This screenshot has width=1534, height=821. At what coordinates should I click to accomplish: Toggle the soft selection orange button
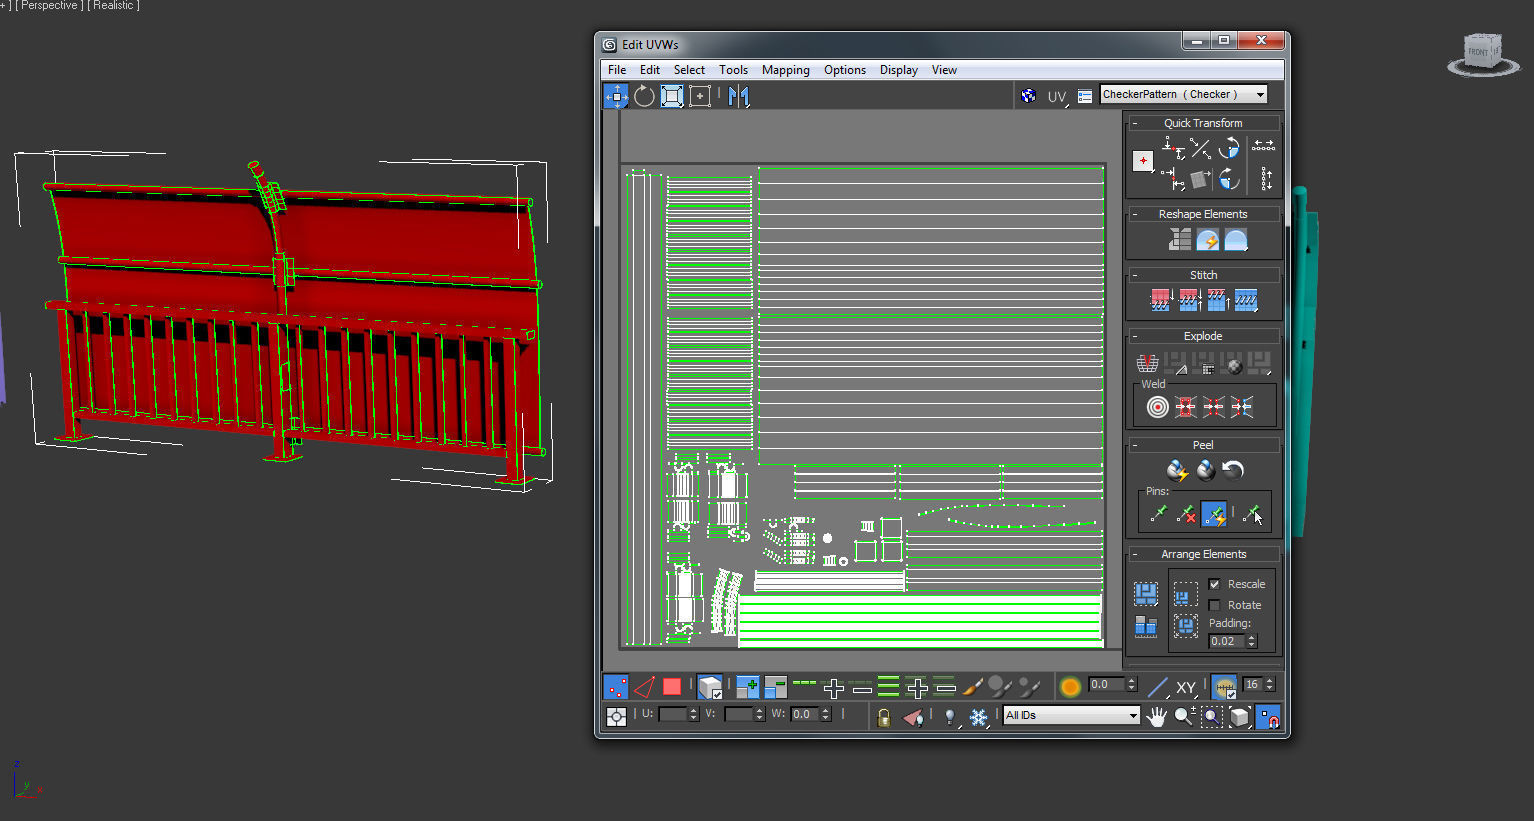(1070, 687)
